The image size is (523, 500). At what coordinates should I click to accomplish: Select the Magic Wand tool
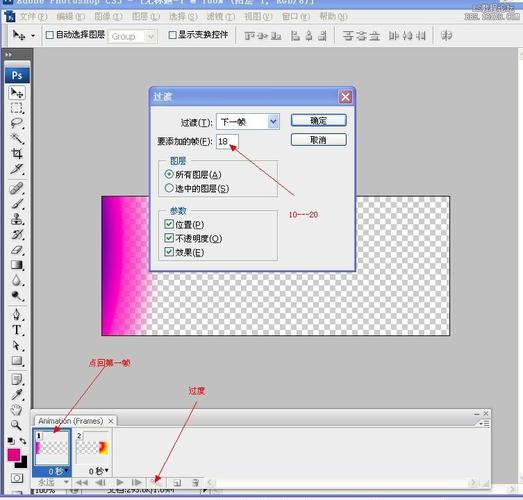pos(17,138)
